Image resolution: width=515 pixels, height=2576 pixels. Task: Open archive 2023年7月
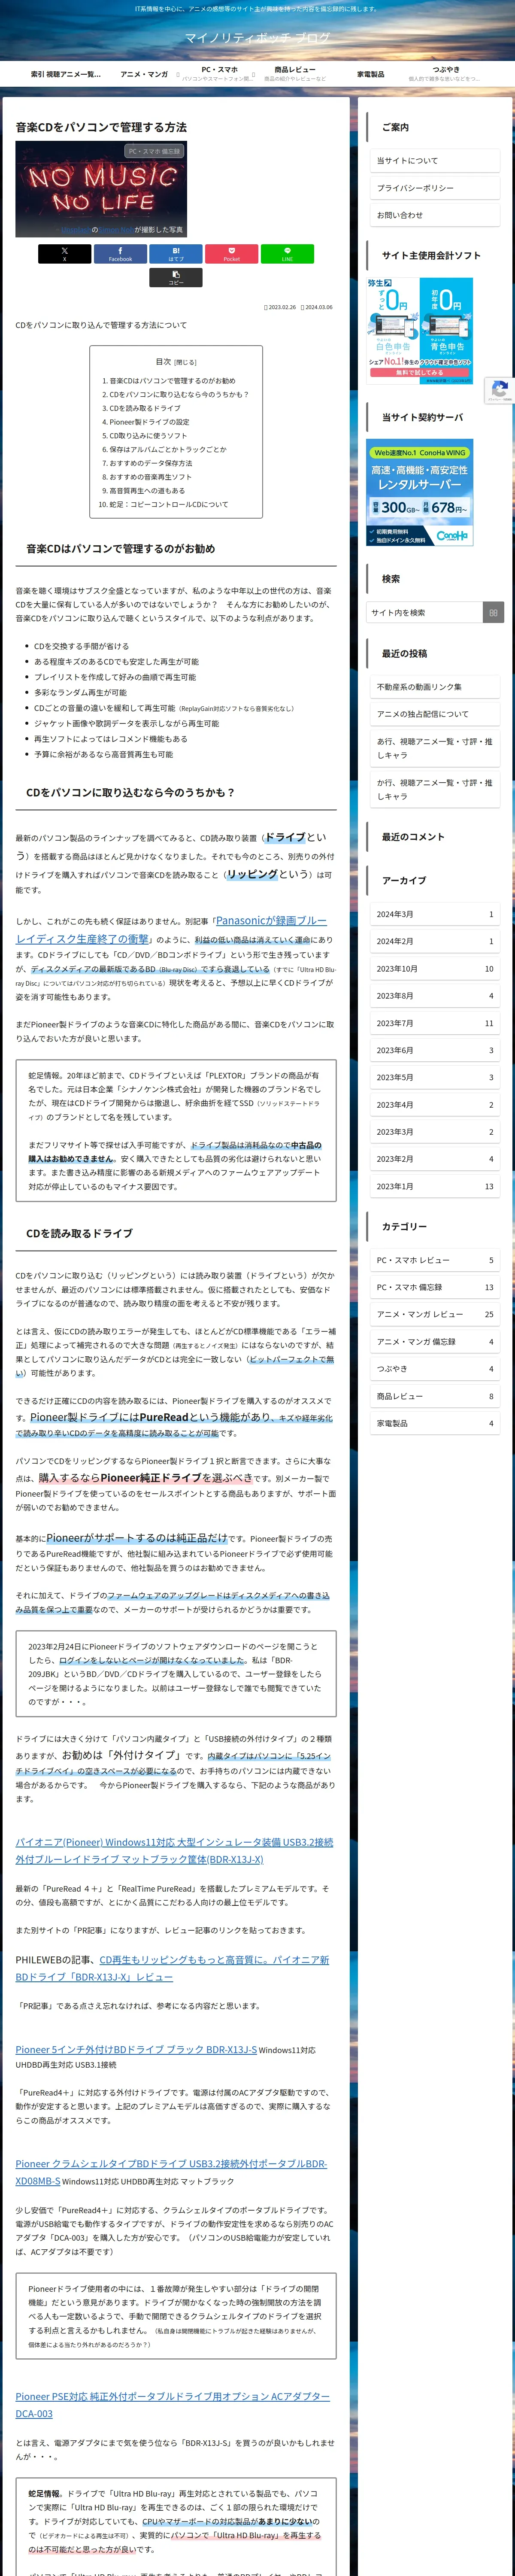point(435,1023)
